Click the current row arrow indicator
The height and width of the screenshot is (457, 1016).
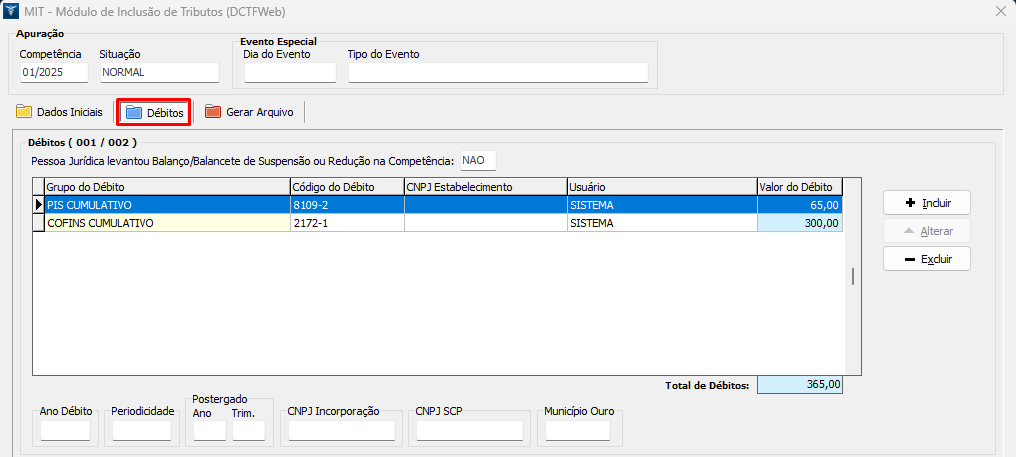(x=39, y=205)
